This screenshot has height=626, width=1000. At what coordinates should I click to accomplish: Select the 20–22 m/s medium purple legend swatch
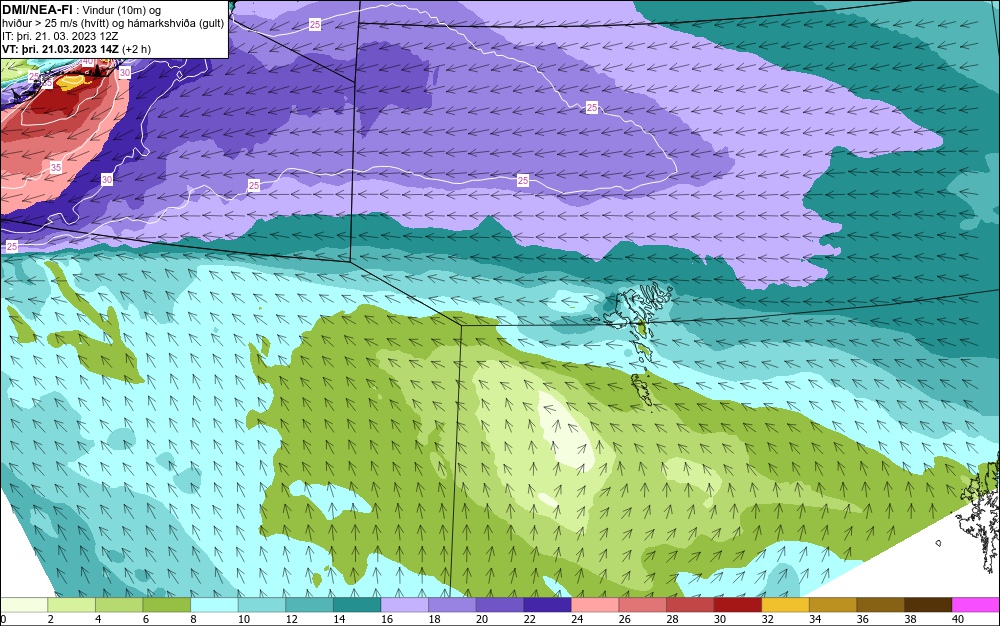coord(499,605)
